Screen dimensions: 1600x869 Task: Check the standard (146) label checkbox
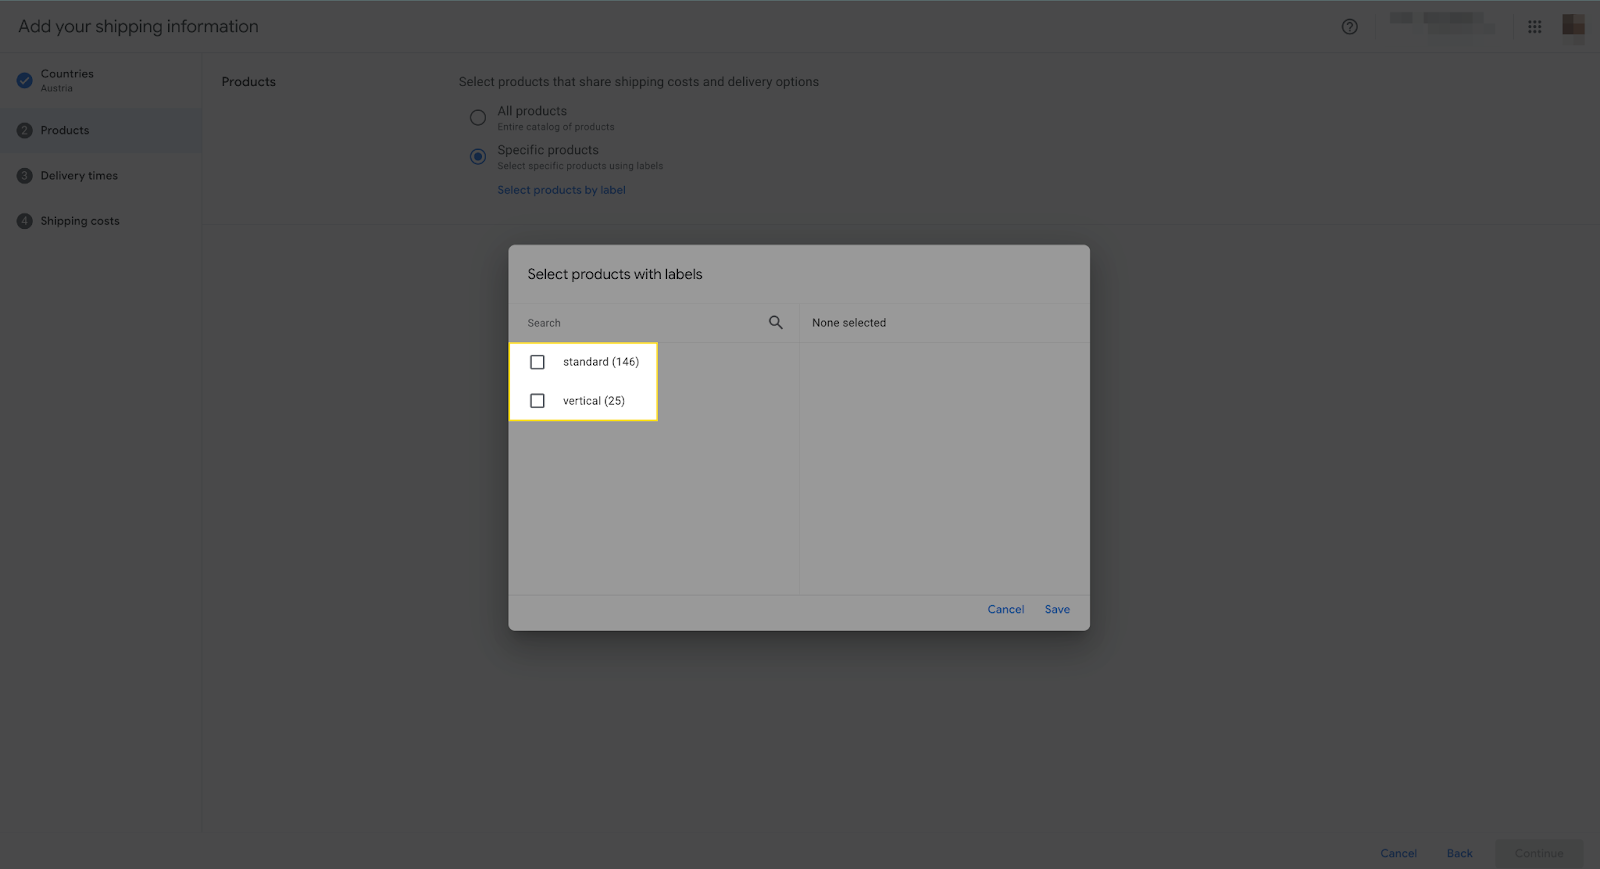[537, 362]
